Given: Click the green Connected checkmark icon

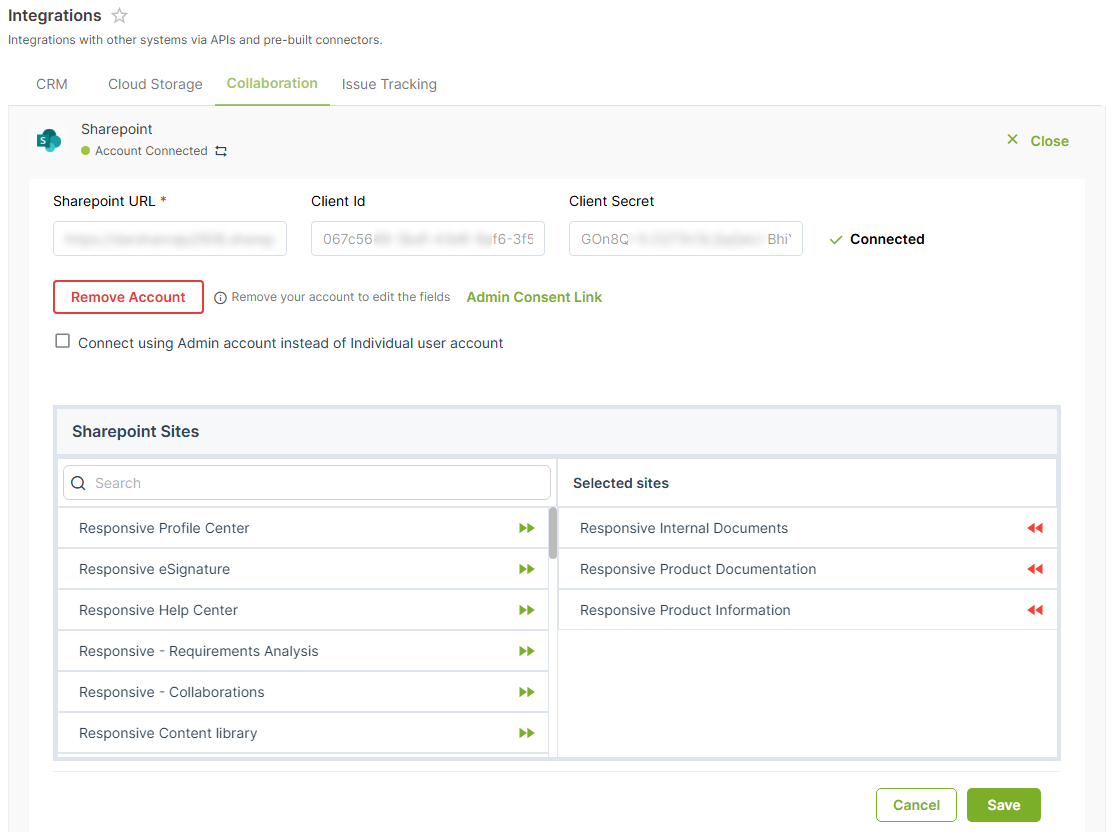Looking at the screenshot, I should click(837, 239).
